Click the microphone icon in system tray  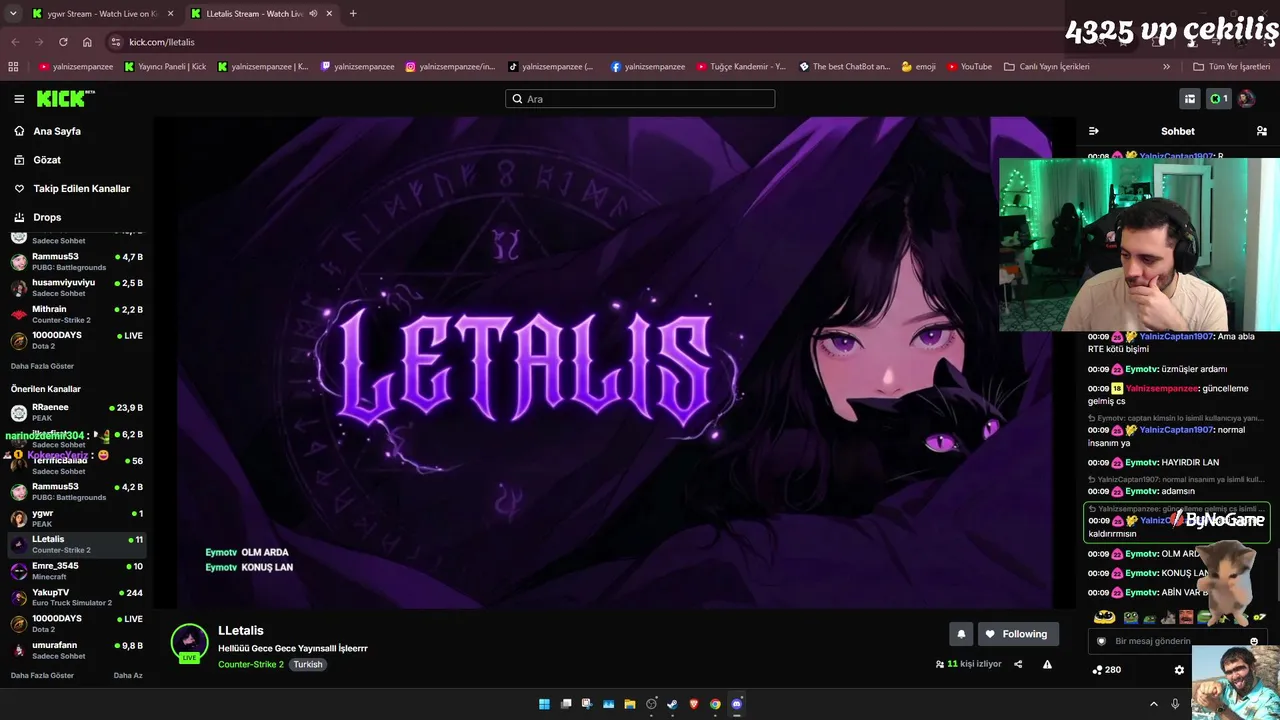[1175, 704]
